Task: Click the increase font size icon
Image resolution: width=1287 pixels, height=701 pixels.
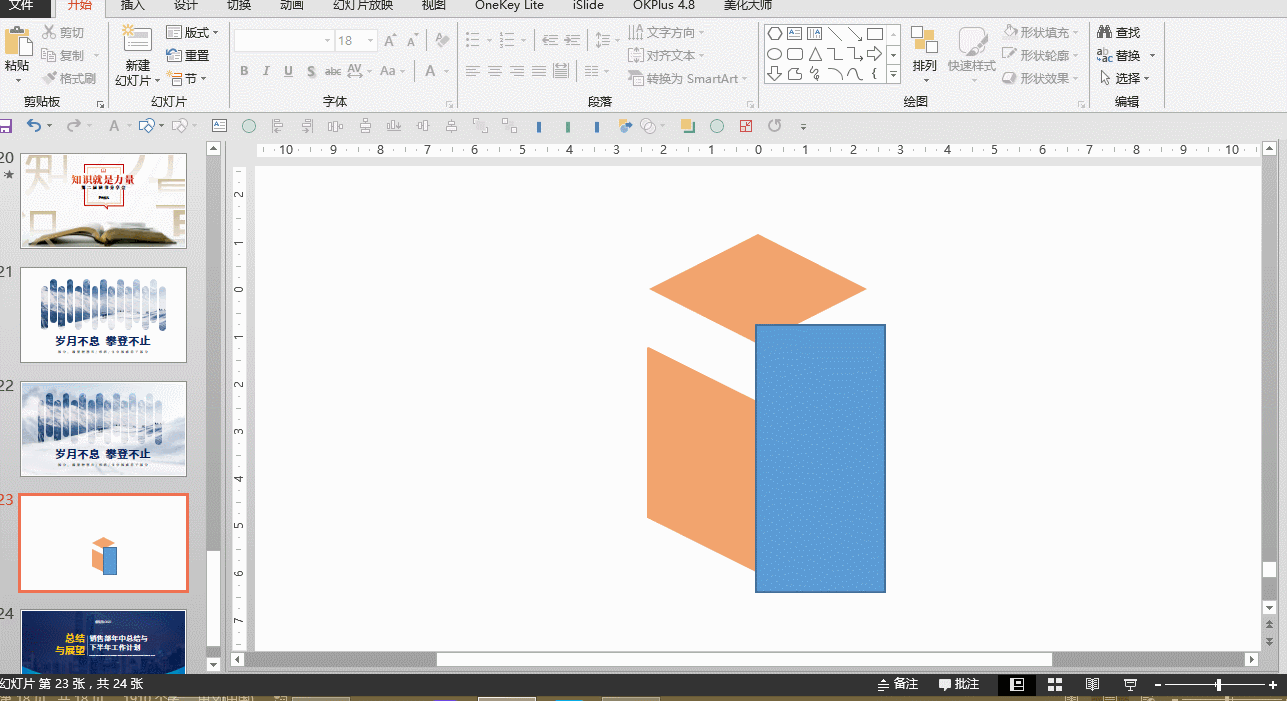Action: (x=390, y=41)
